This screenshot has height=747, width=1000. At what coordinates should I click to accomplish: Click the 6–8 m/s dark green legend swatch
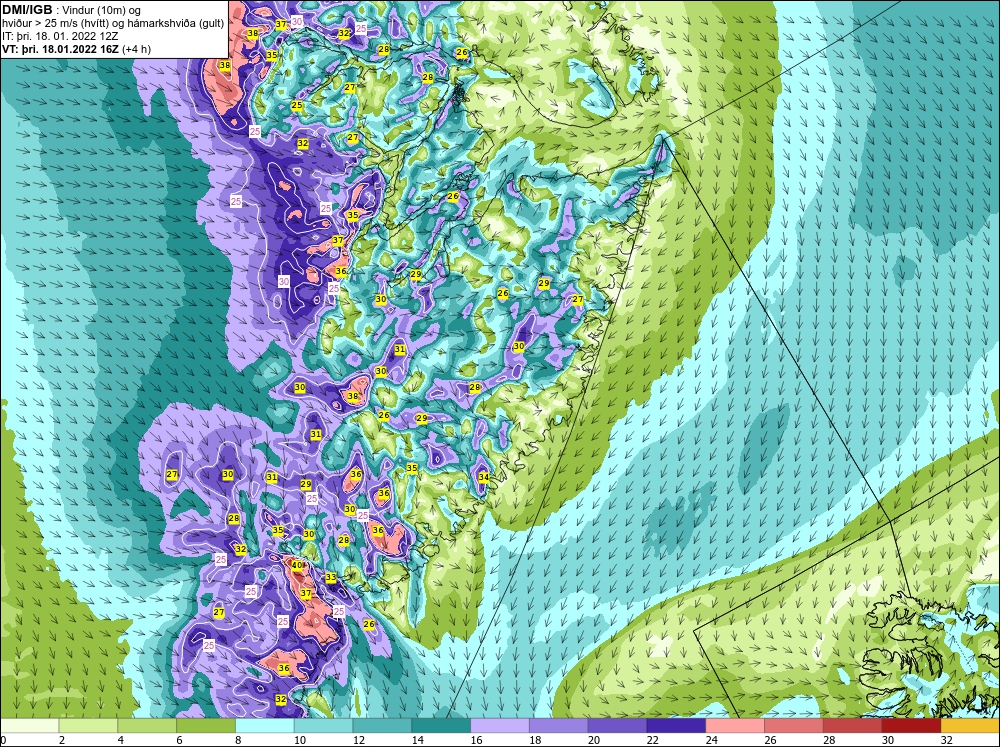(206, 726)
